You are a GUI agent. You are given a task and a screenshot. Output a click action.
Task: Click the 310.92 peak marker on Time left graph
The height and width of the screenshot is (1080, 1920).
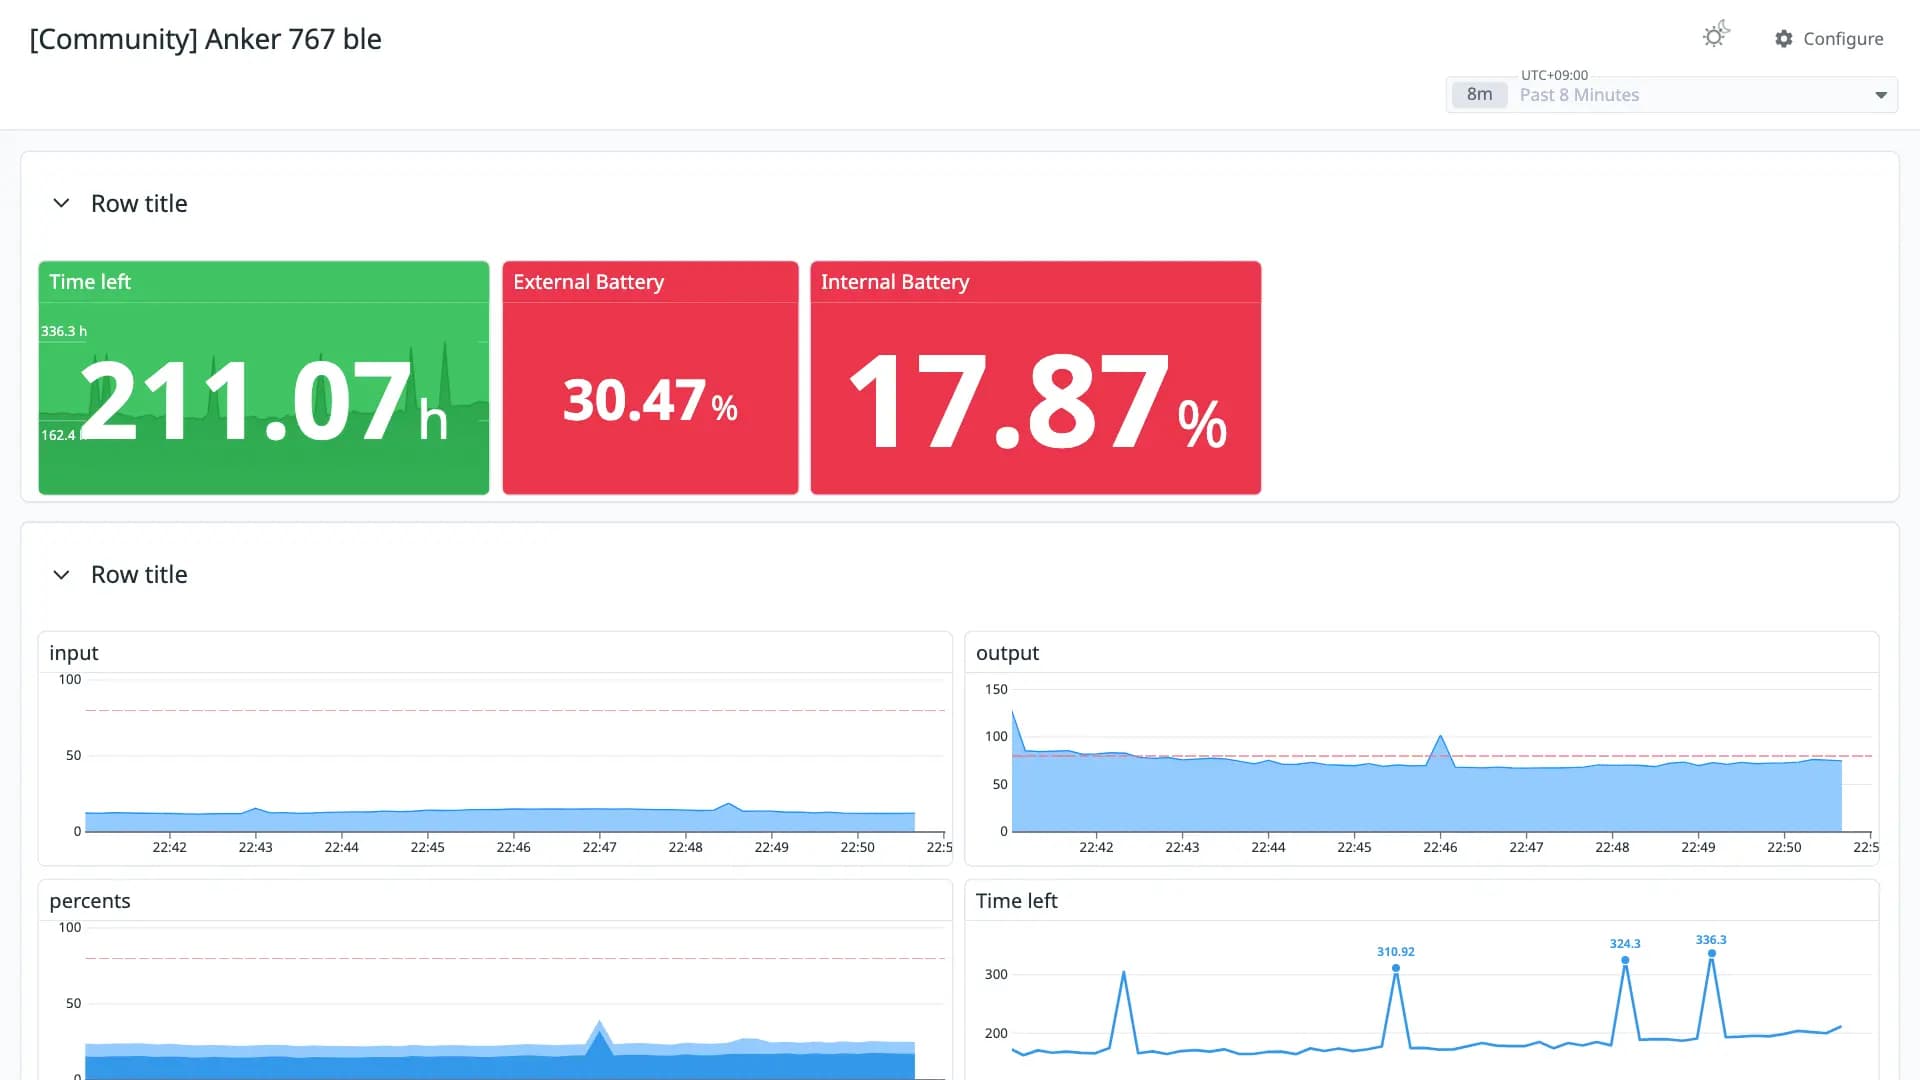1396,967
